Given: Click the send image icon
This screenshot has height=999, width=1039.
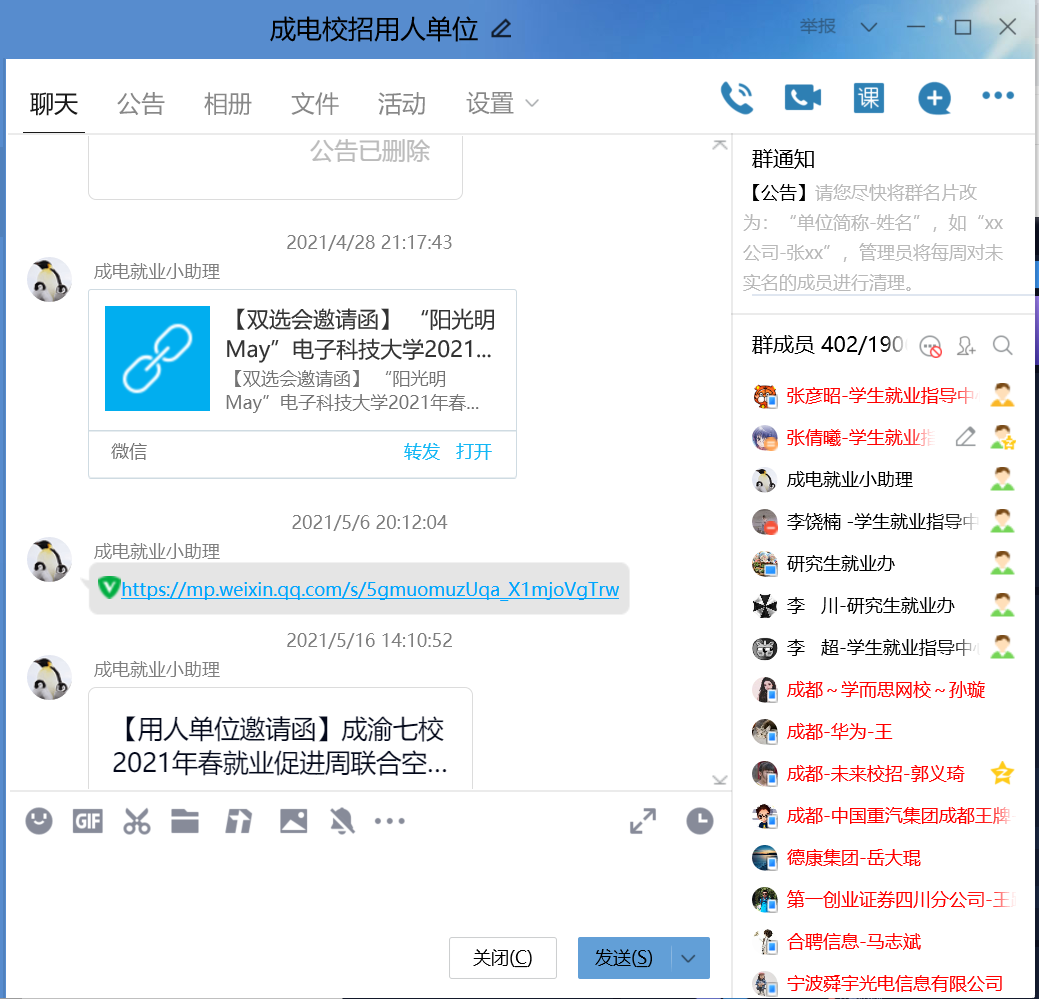Looking at the screenshot, I should (292, 821).
